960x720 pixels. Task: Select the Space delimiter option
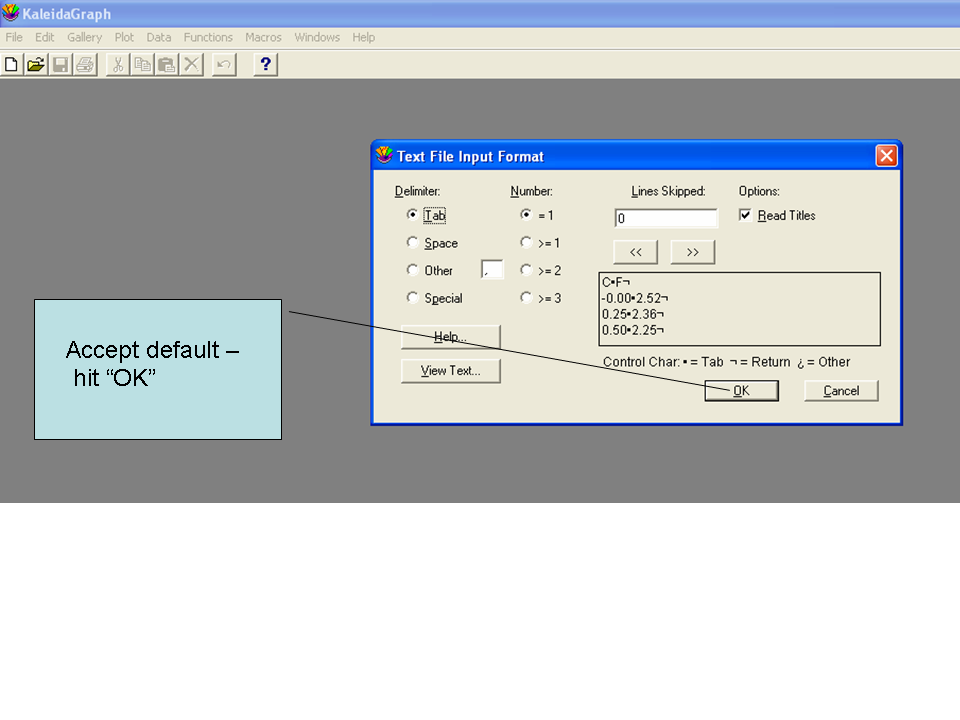pos(412,242)
